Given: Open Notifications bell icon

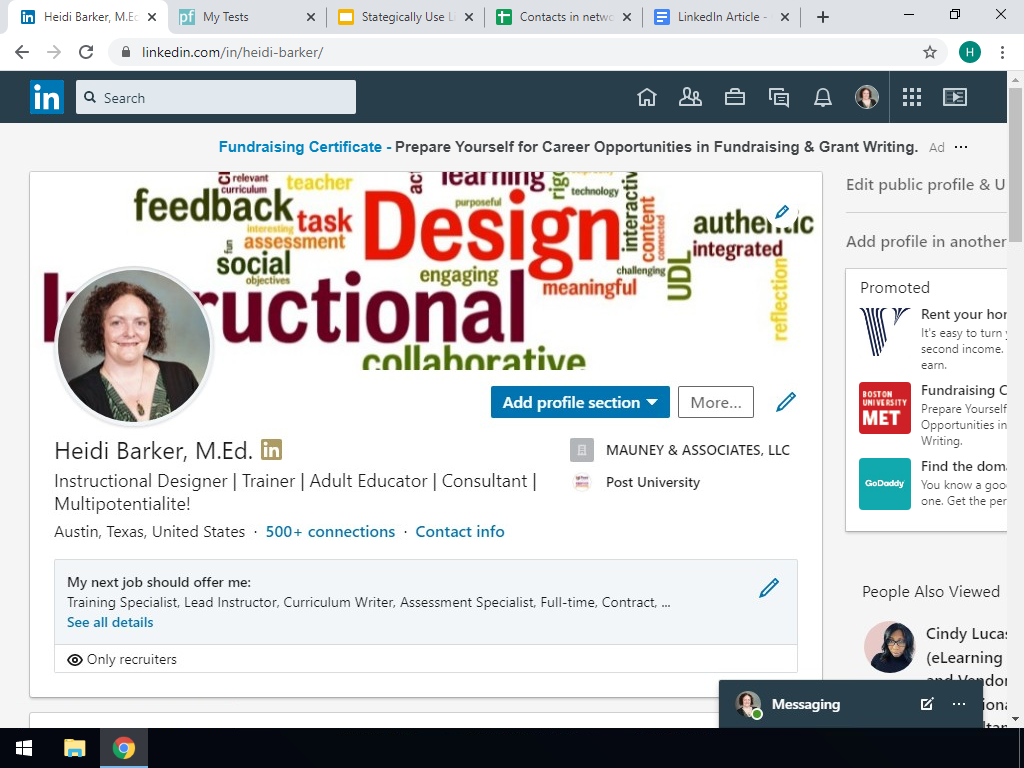Looking at the screenshot, I should (x=823, y=97).
